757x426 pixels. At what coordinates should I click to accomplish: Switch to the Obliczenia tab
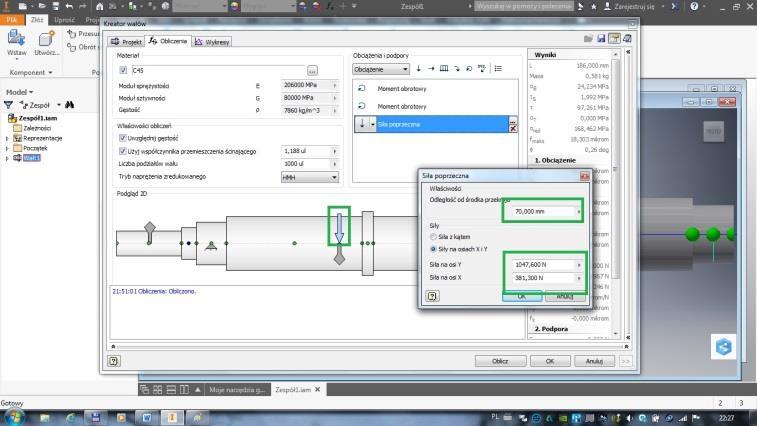tap(168, 42)
